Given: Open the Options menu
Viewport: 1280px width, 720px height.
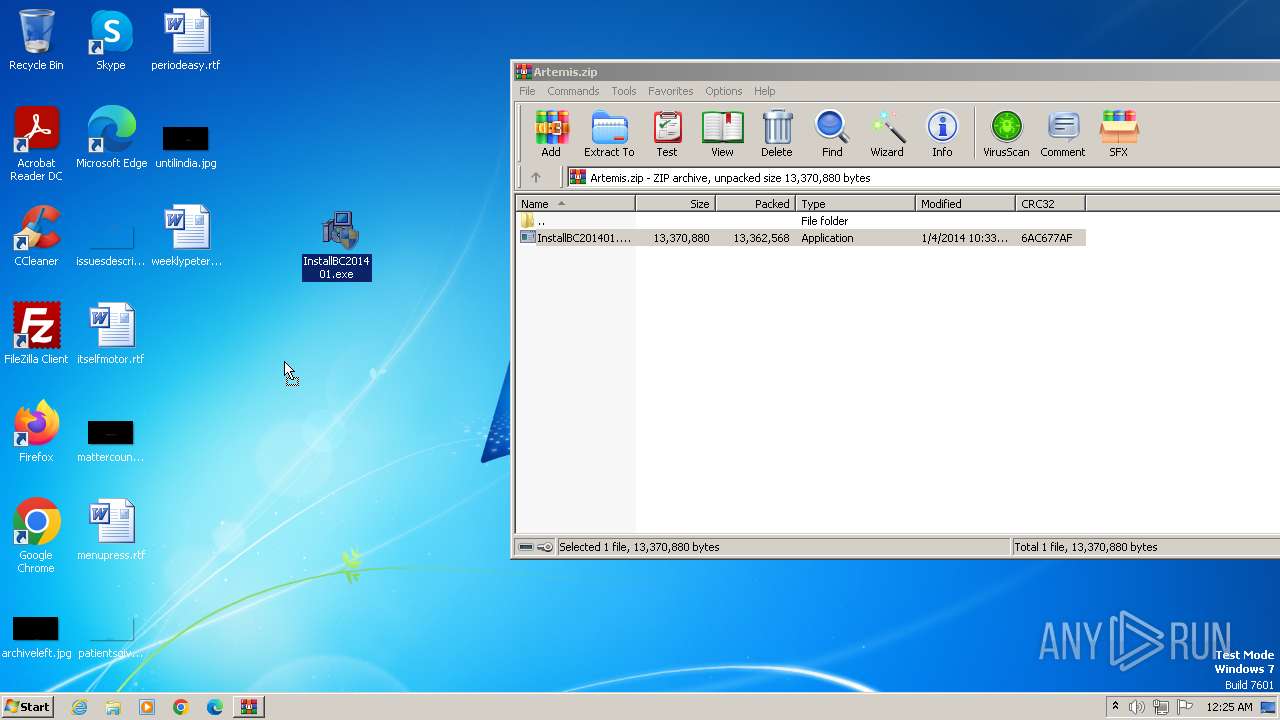Looking at the screenshot, I should pos(723,91).
